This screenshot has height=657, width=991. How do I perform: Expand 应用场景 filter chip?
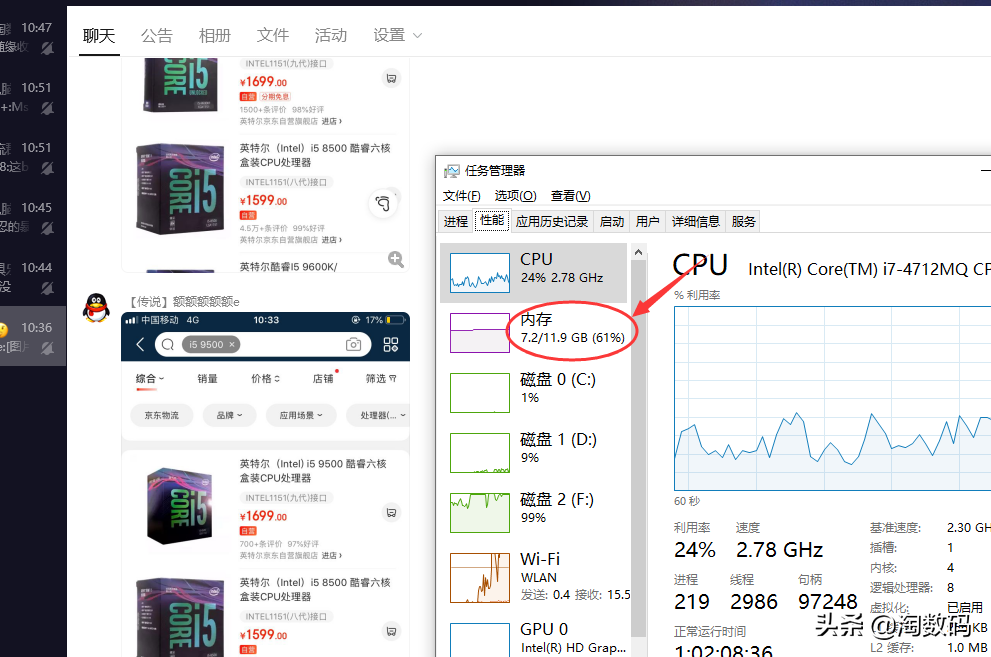(301, 415)
